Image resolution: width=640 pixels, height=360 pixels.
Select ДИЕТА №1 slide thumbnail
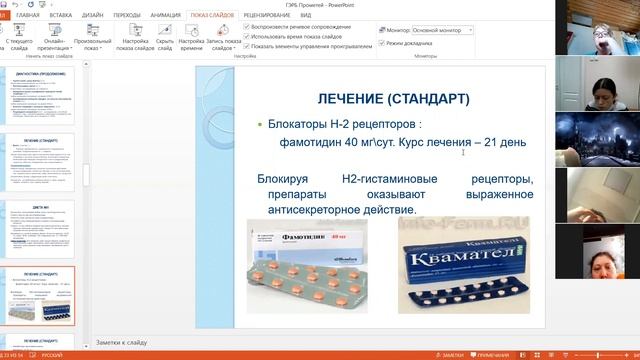(x=38, y=229)
